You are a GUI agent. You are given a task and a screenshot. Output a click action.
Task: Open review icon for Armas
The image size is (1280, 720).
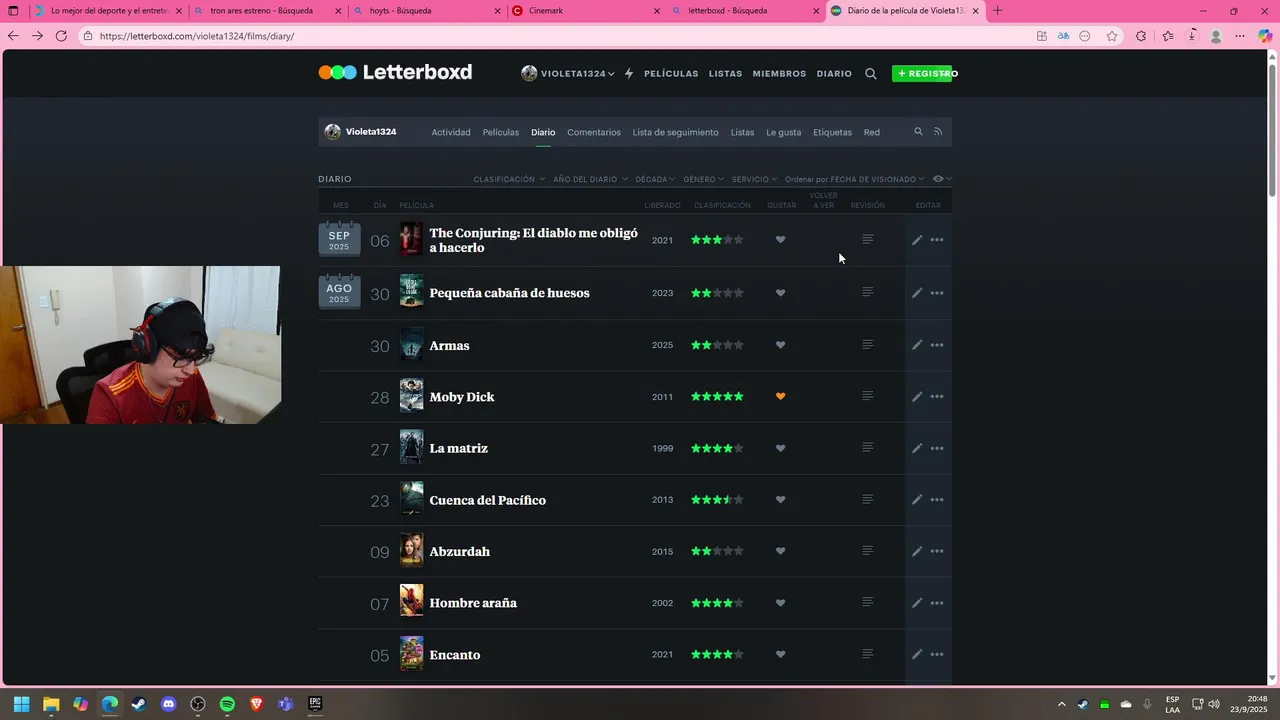[x=868, y=344]
